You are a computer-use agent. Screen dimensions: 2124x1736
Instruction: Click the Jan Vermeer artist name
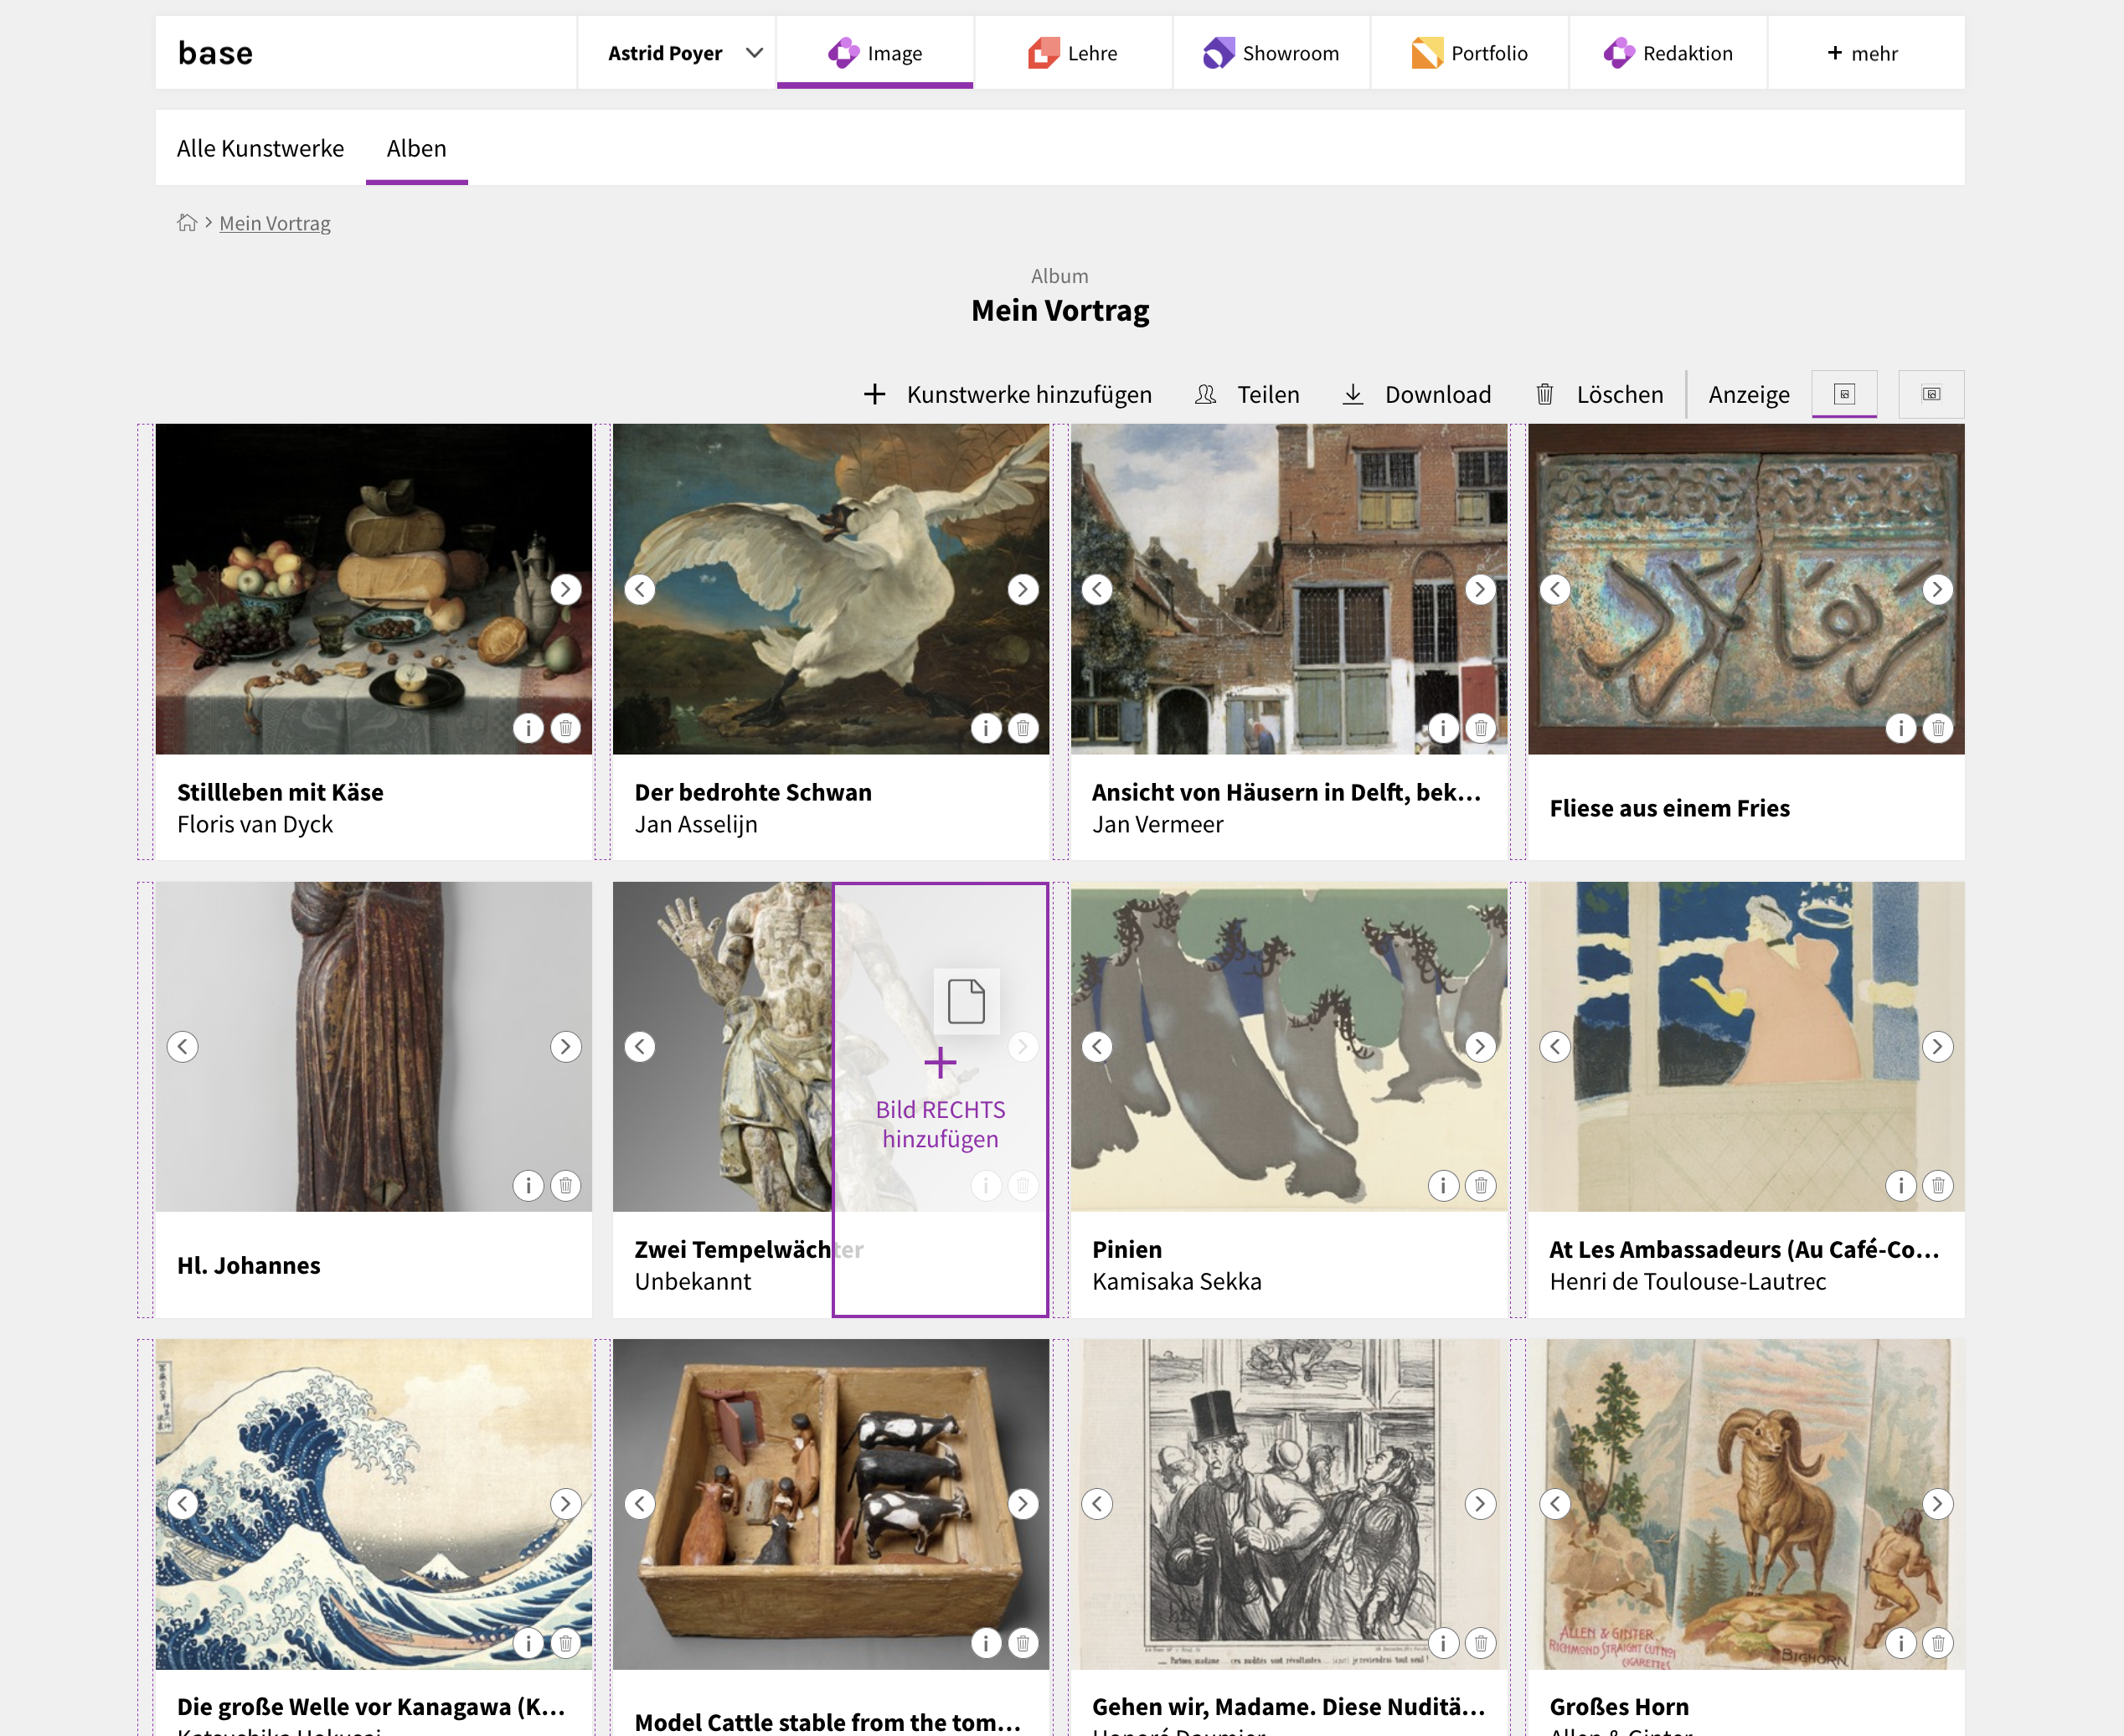coord(1158,824)
